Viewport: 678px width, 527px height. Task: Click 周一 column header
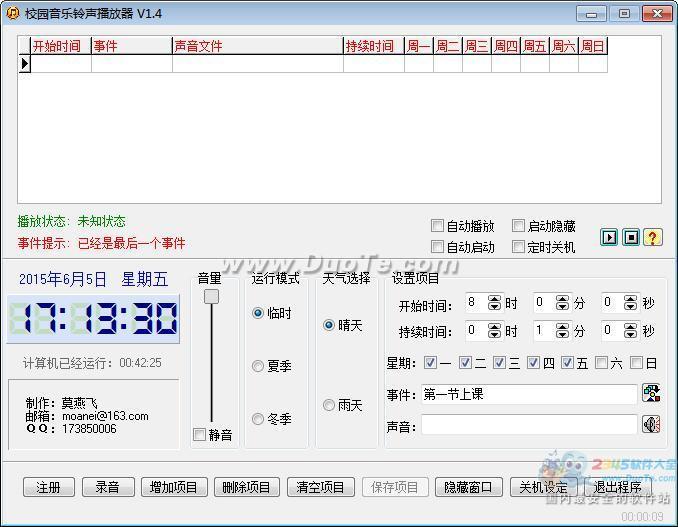[x=419, y=46]
